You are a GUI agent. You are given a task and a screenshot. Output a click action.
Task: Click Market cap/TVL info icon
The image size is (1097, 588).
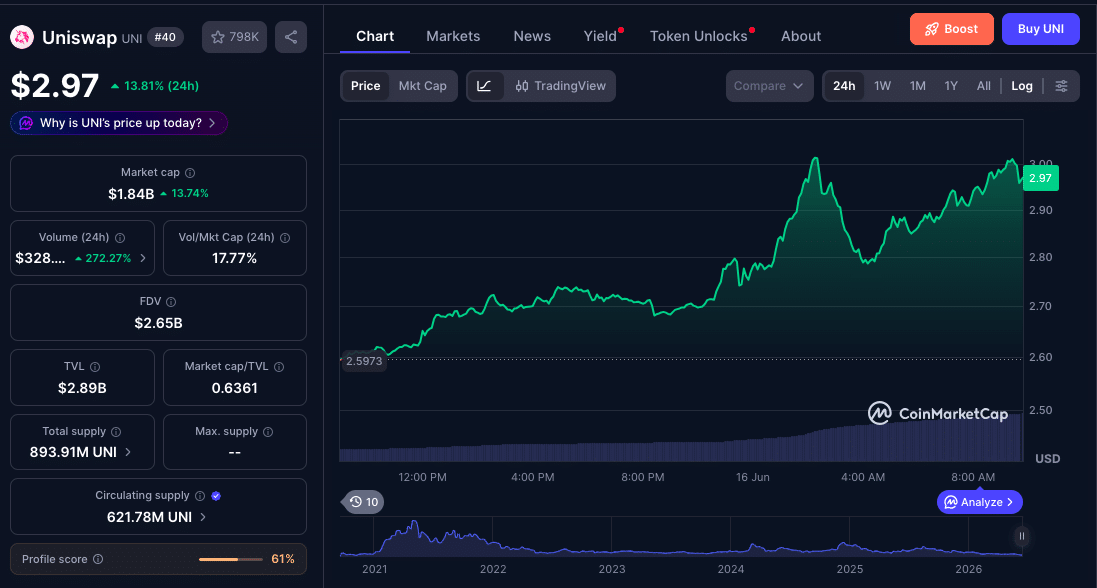click(x=279, y=367)
